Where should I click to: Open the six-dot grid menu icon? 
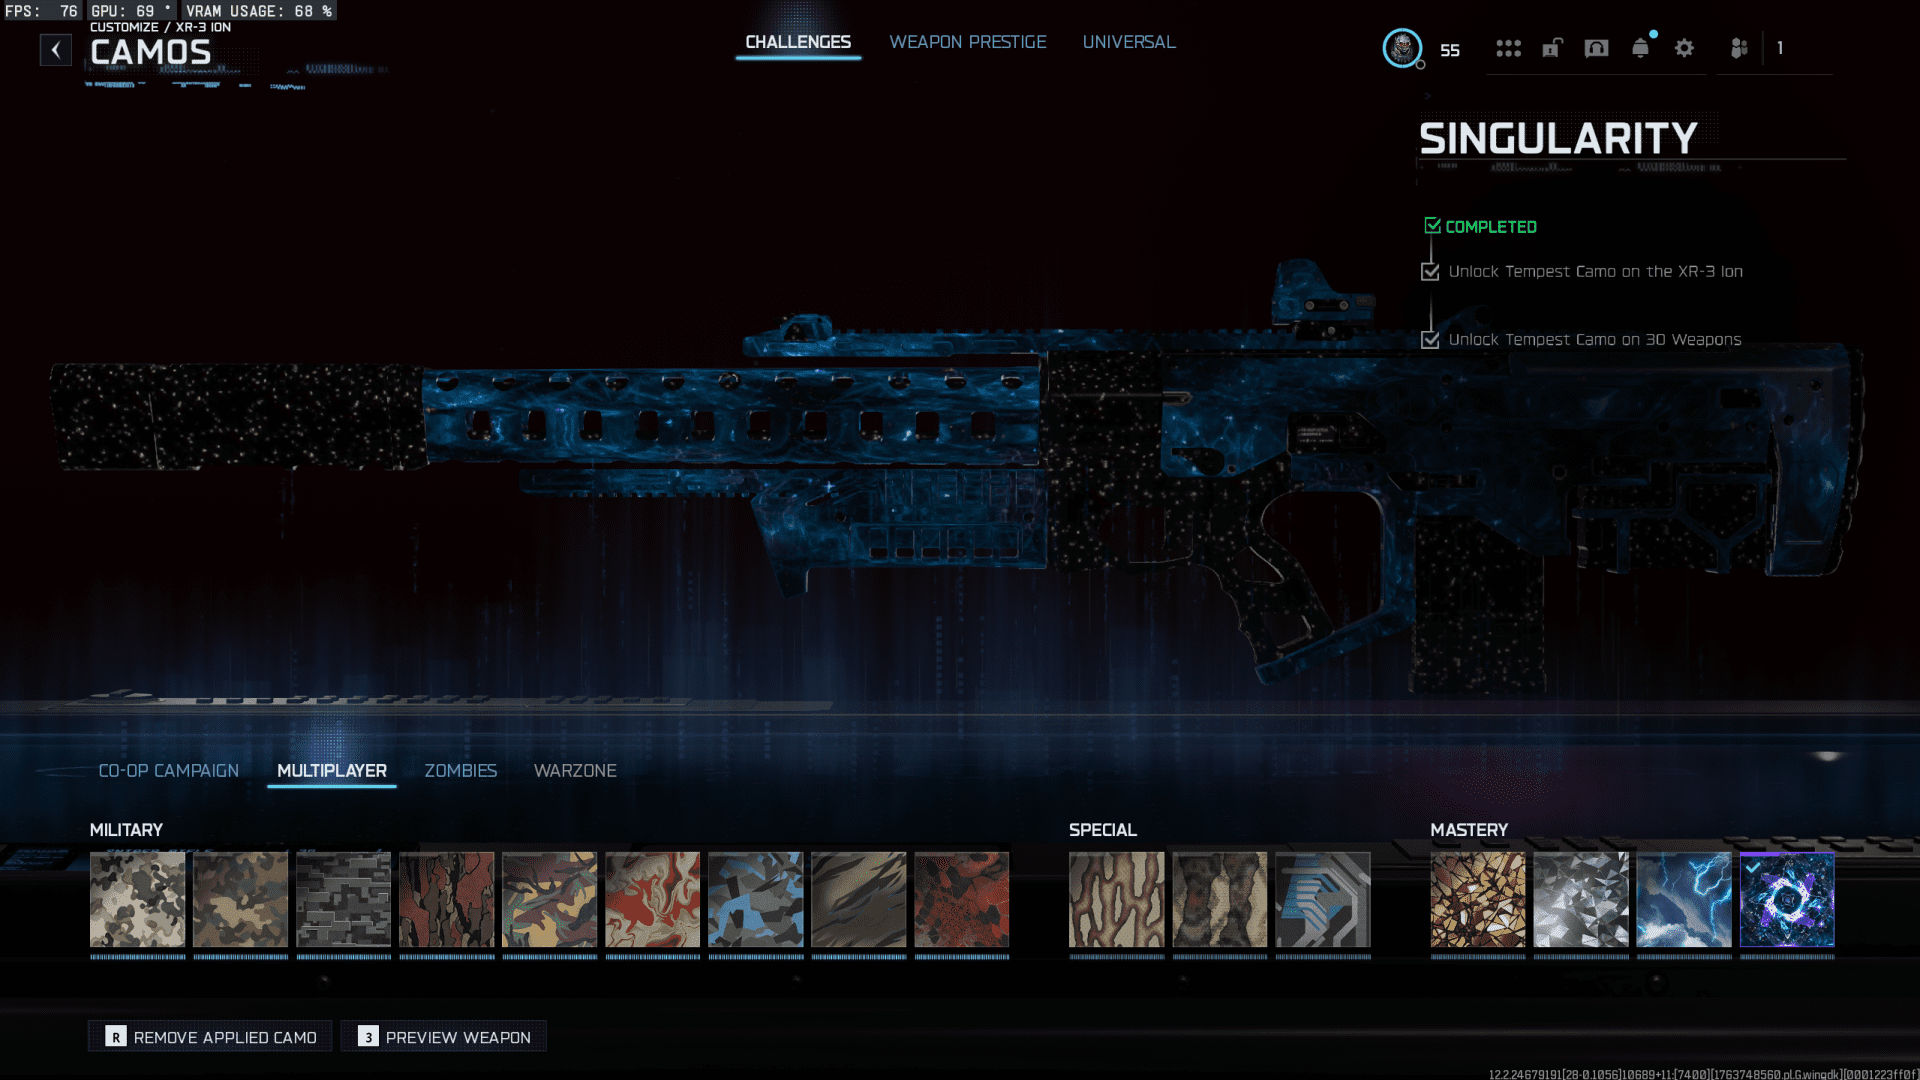1508,48
